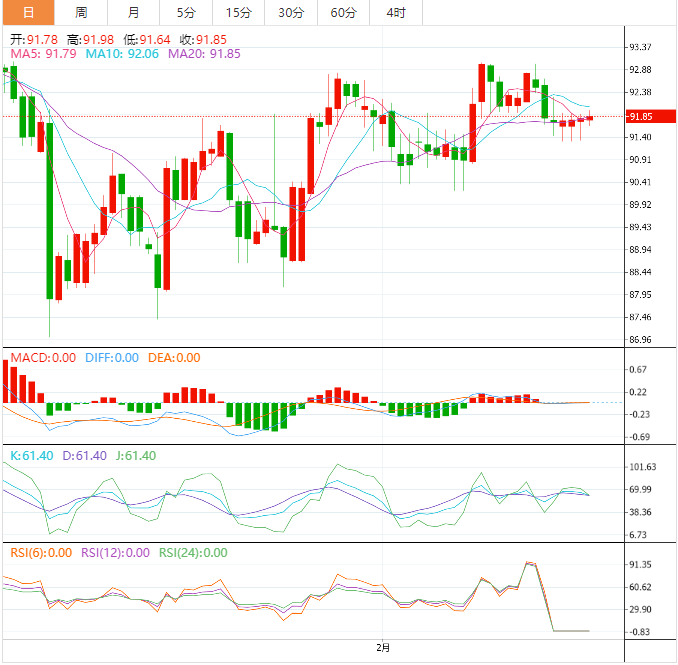
Task: Click the K:61.40 KDJ label
Action: click(32, 456)
